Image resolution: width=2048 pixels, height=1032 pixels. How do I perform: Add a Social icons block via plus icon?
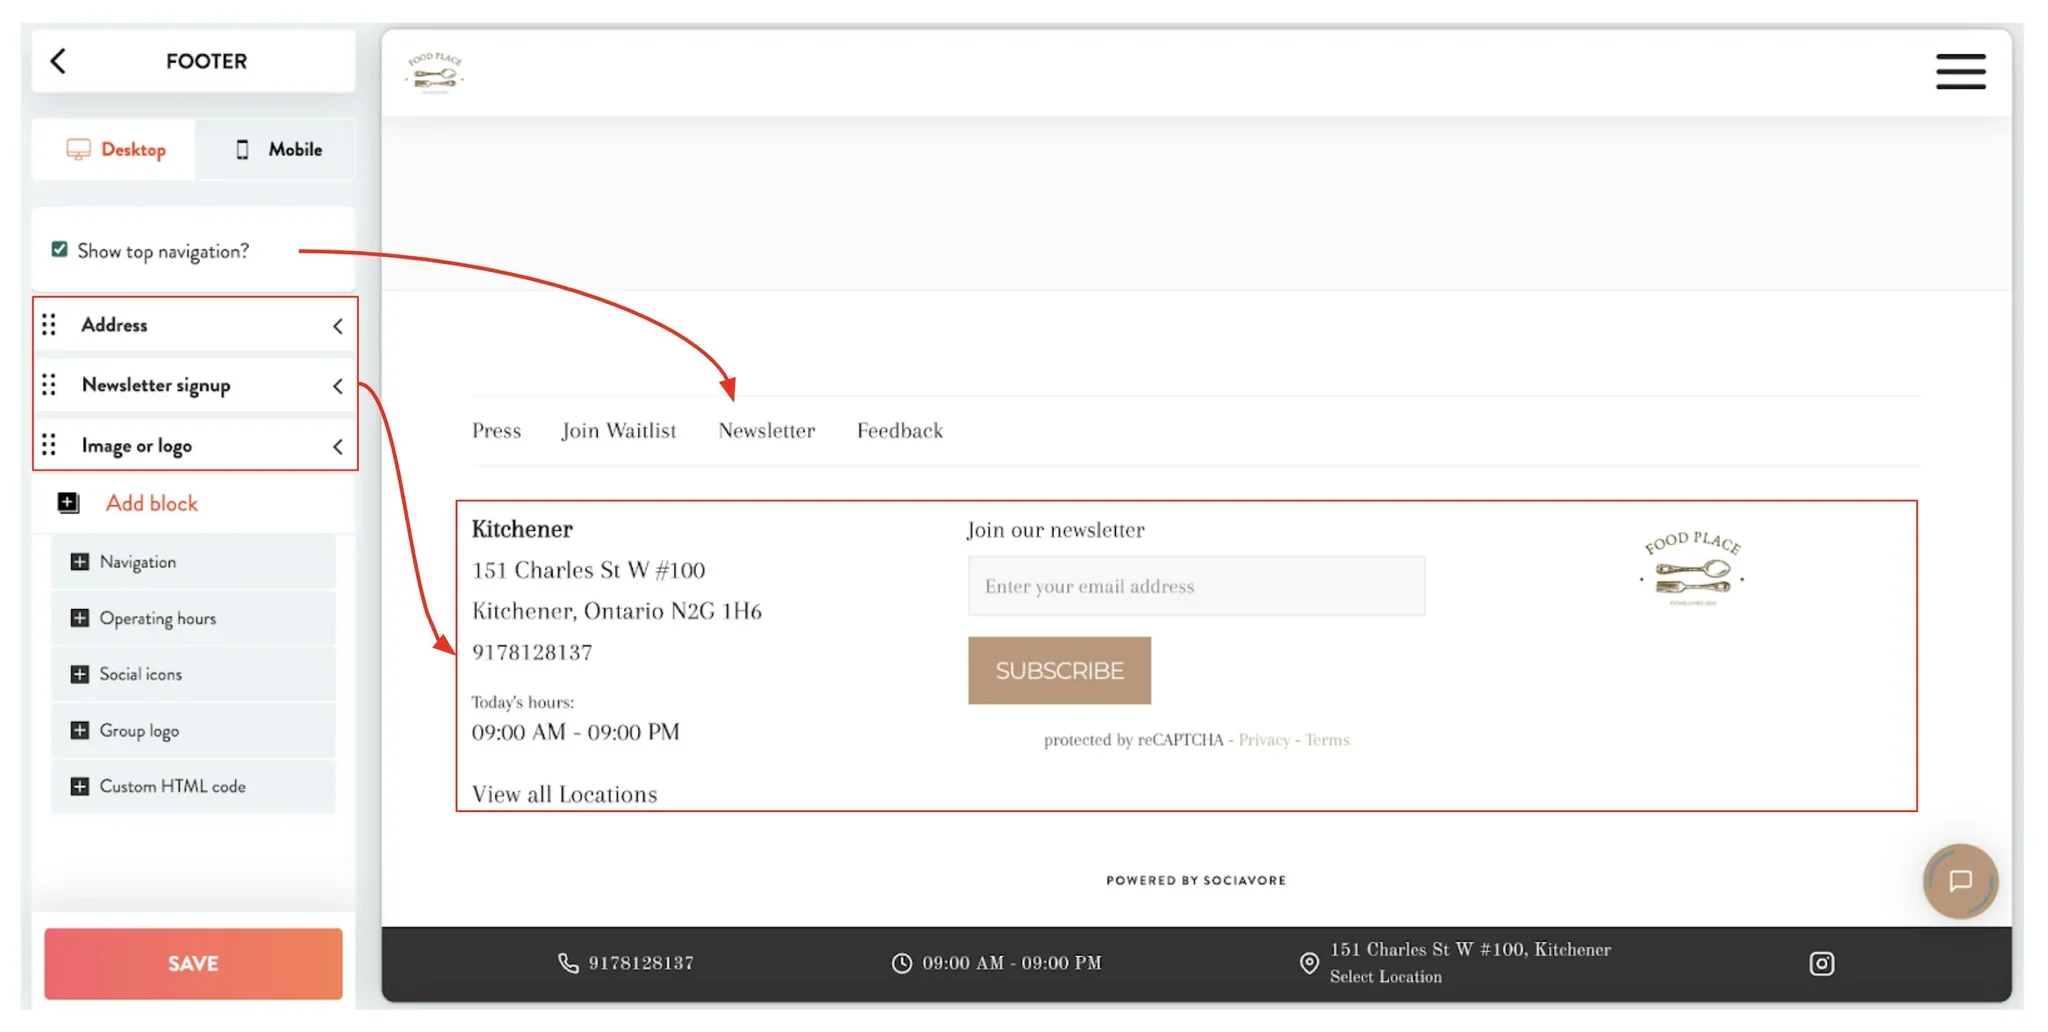click(80, 674)
